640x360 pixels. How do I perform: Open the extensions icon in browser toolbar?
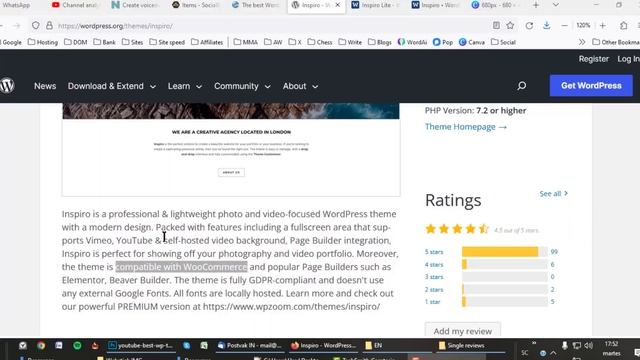coord(623,25)
